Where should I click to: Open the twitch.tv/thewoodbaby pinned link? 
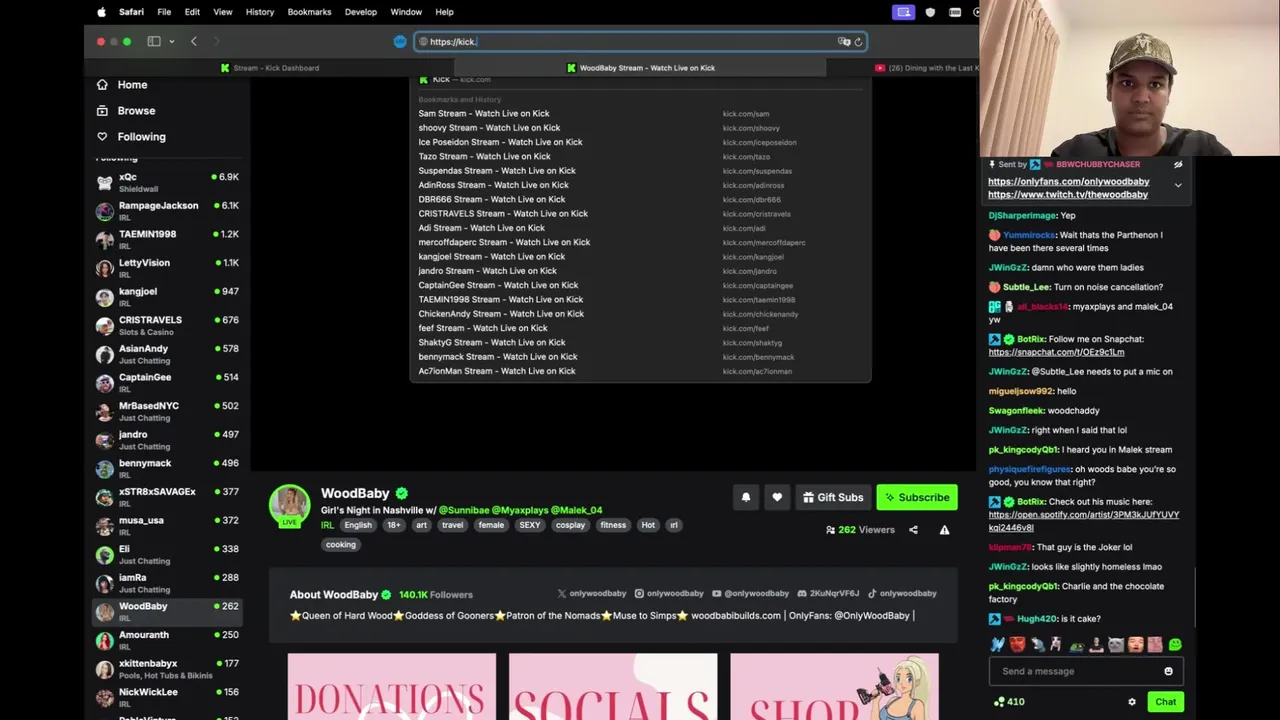1068,195
